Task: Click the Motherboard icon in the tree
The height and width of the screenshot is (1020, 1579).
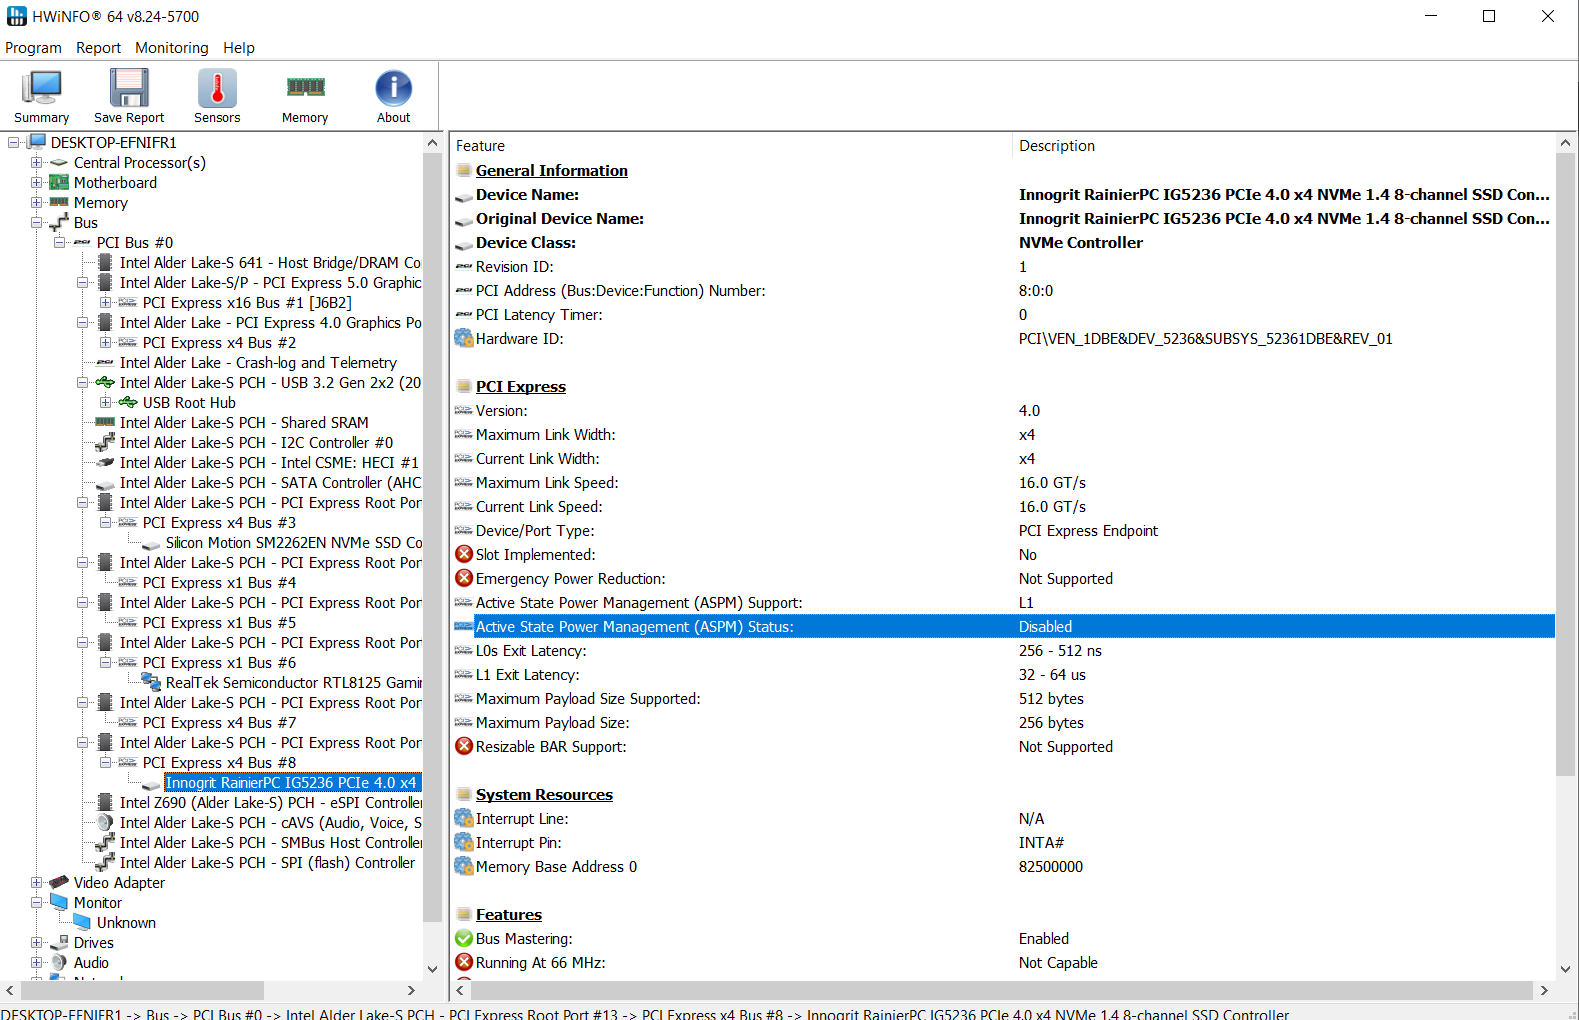Action: [59, 182]
